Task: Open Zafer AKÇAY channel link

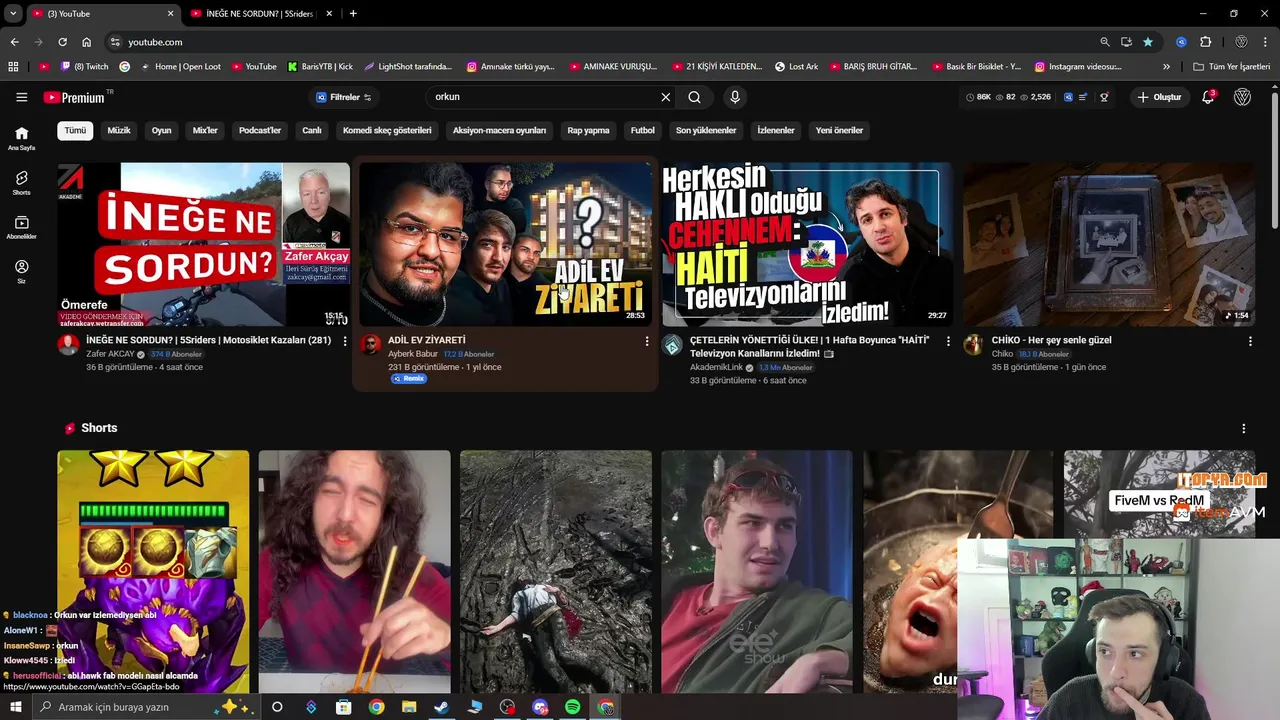Action: click(x=110, y=354)
